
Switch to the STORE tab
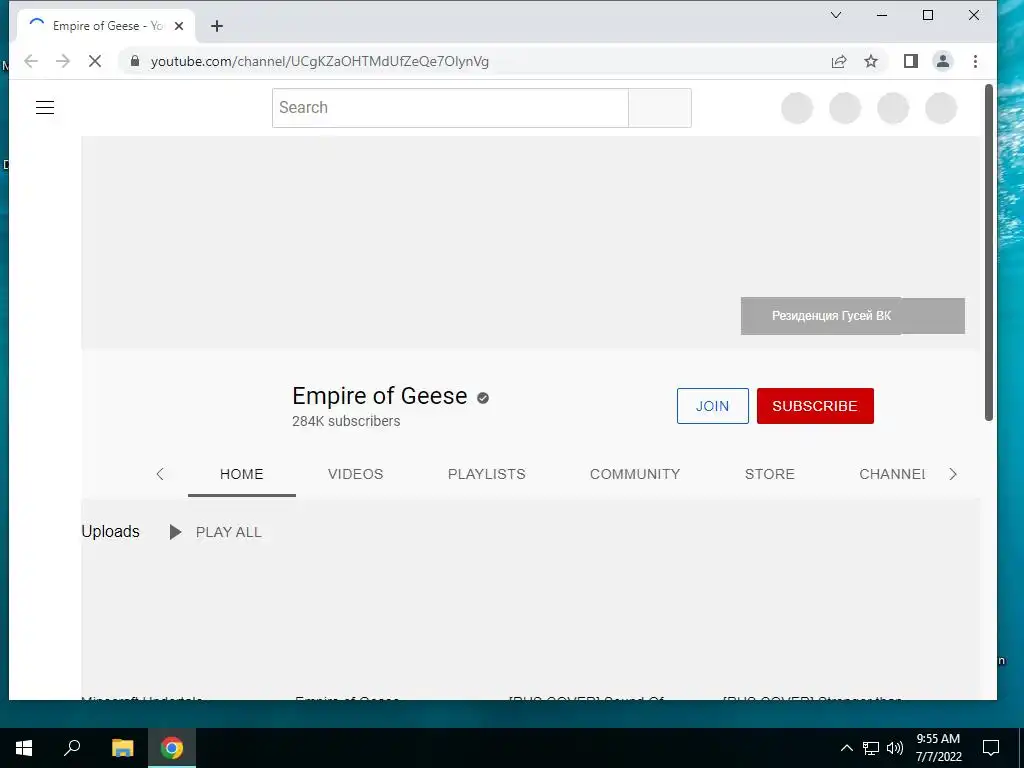[769, 474]
